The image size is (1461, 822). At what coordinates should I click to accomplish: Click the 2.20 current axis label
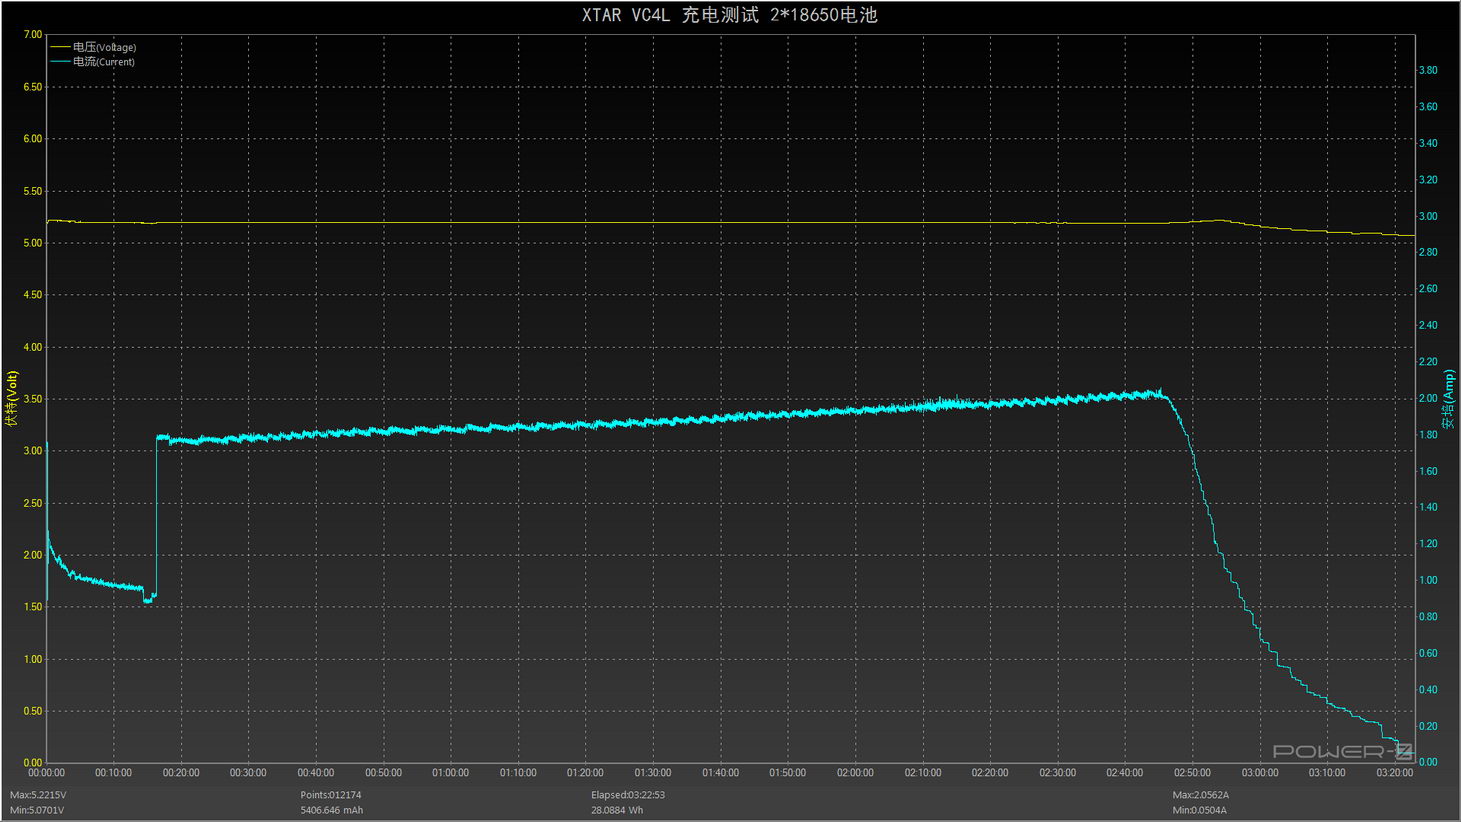pos(1428,362)
